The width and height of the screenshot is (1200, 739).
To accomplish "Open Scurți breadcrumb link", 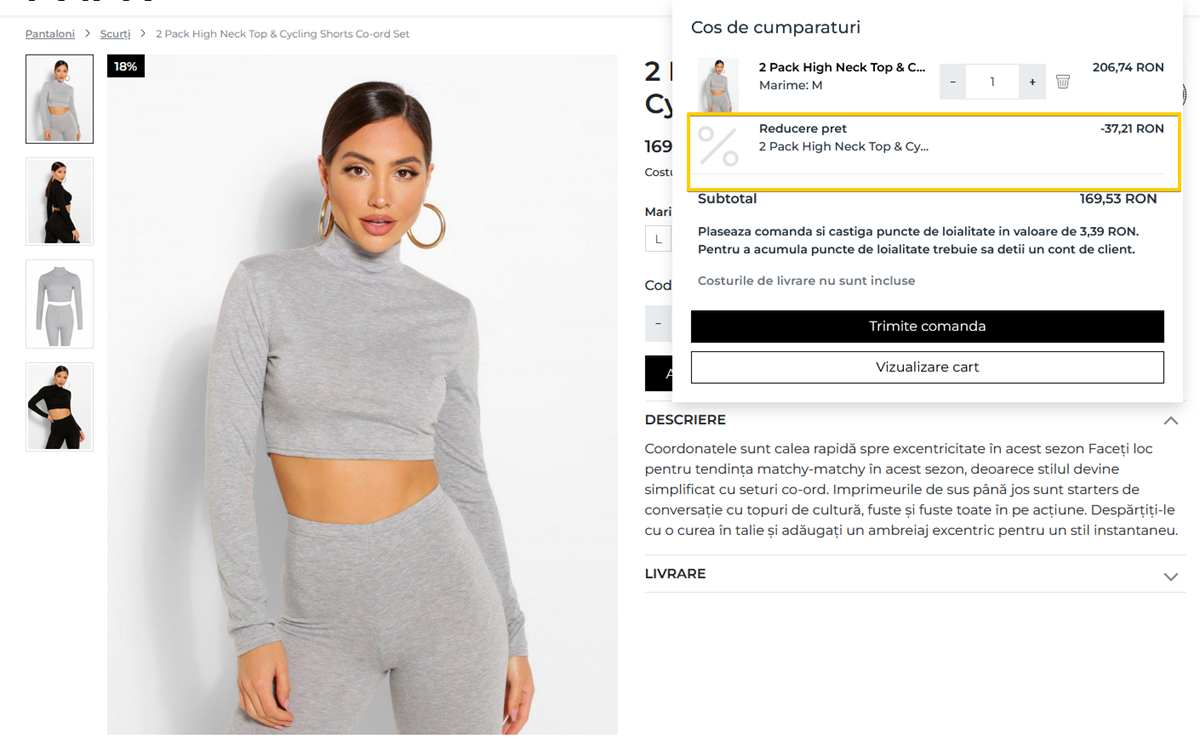I will 115,34.
